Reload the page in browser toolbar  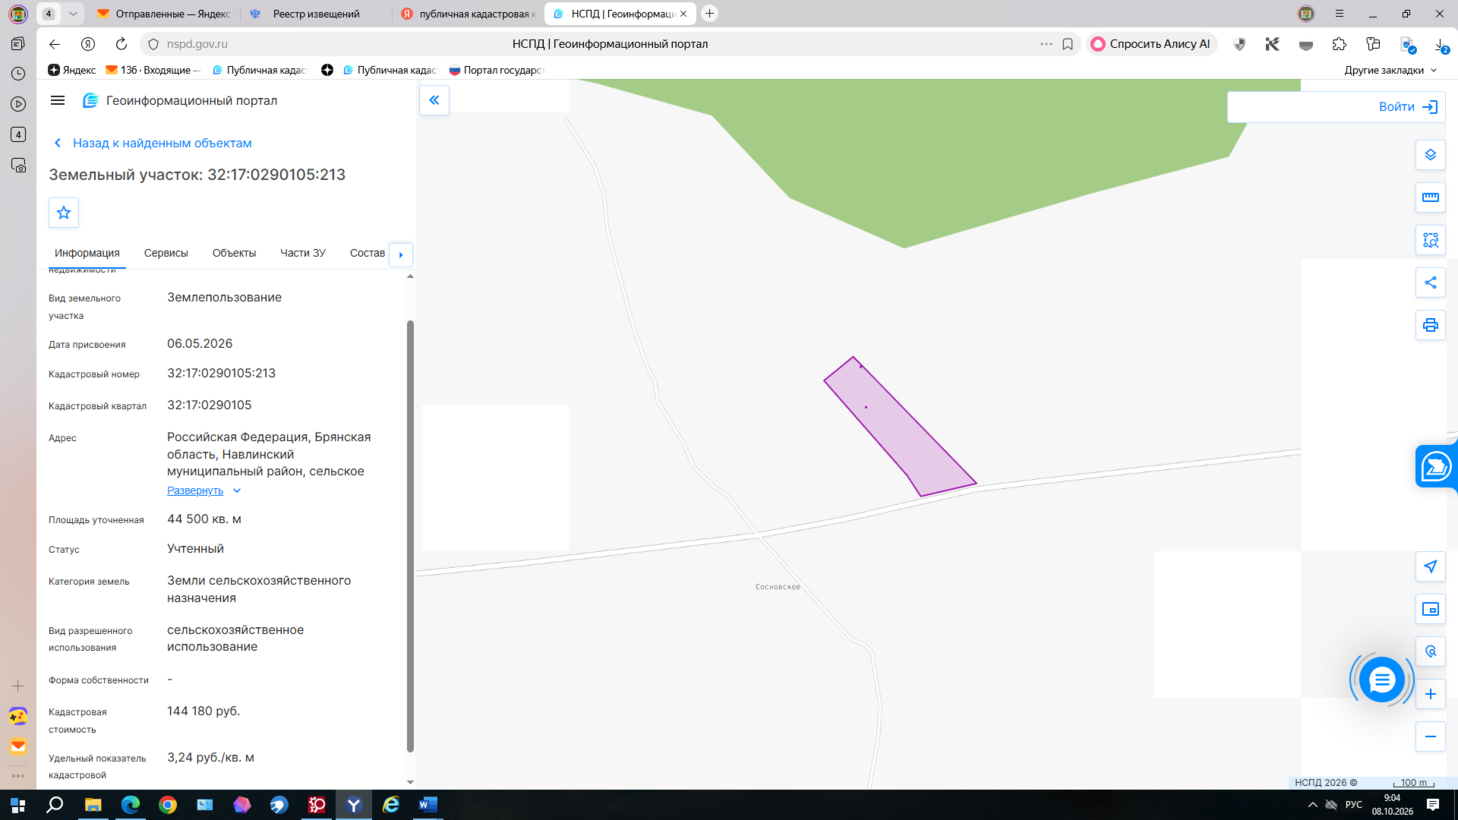pyautogui.click(x=121, y=44)
